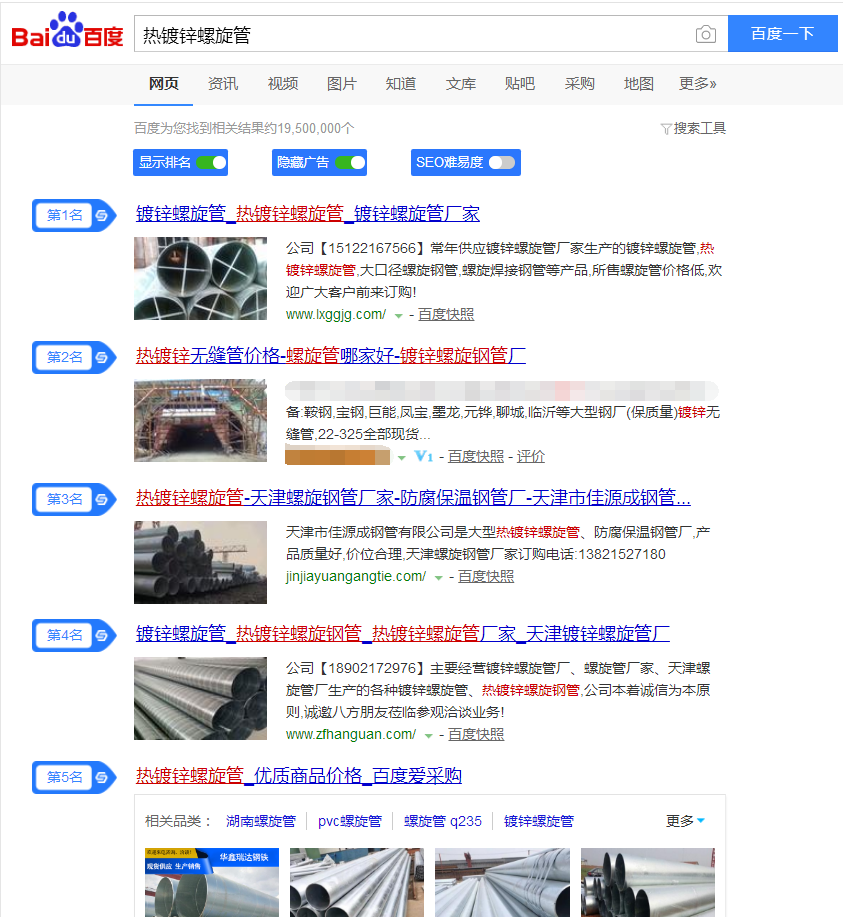Image resolution: width=843 pixels, height=917 pixels.
Task: Open fourth result spiral pipe thumbnail
Action: click(200, 698)
